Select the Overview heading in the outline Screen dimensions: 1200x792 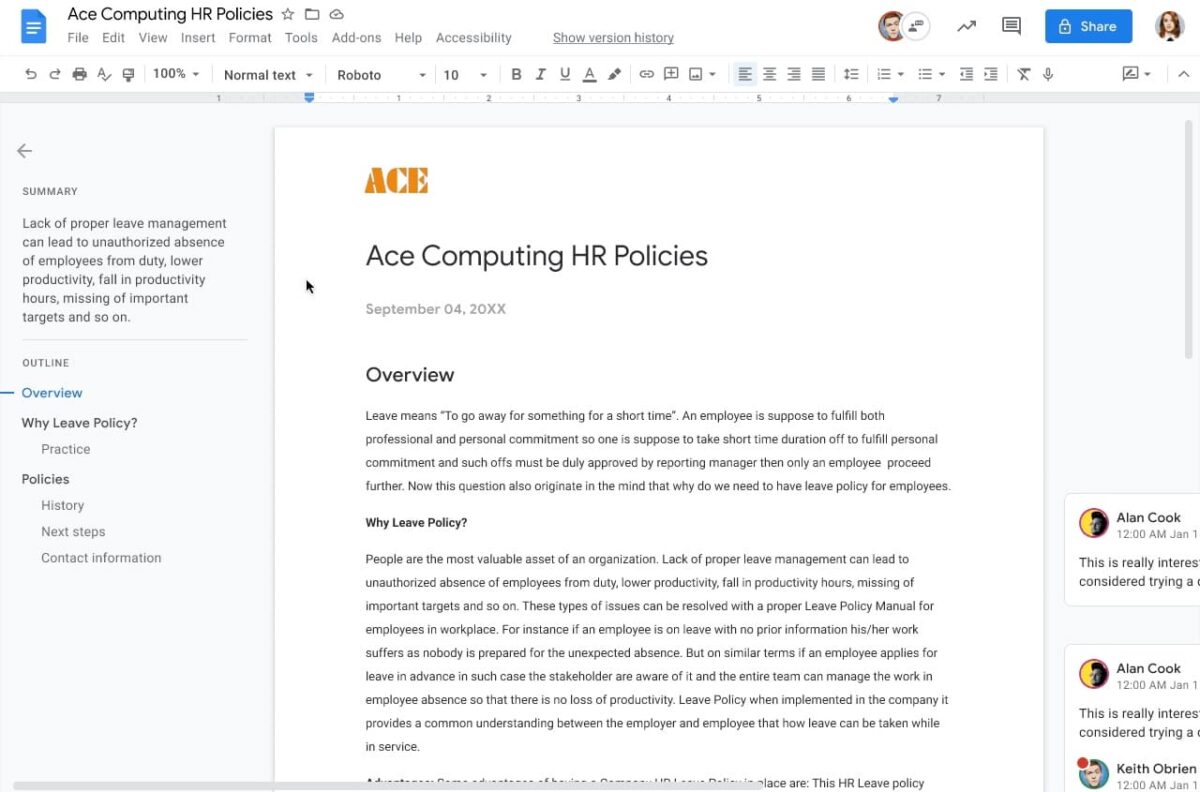[x=51, y=392]
